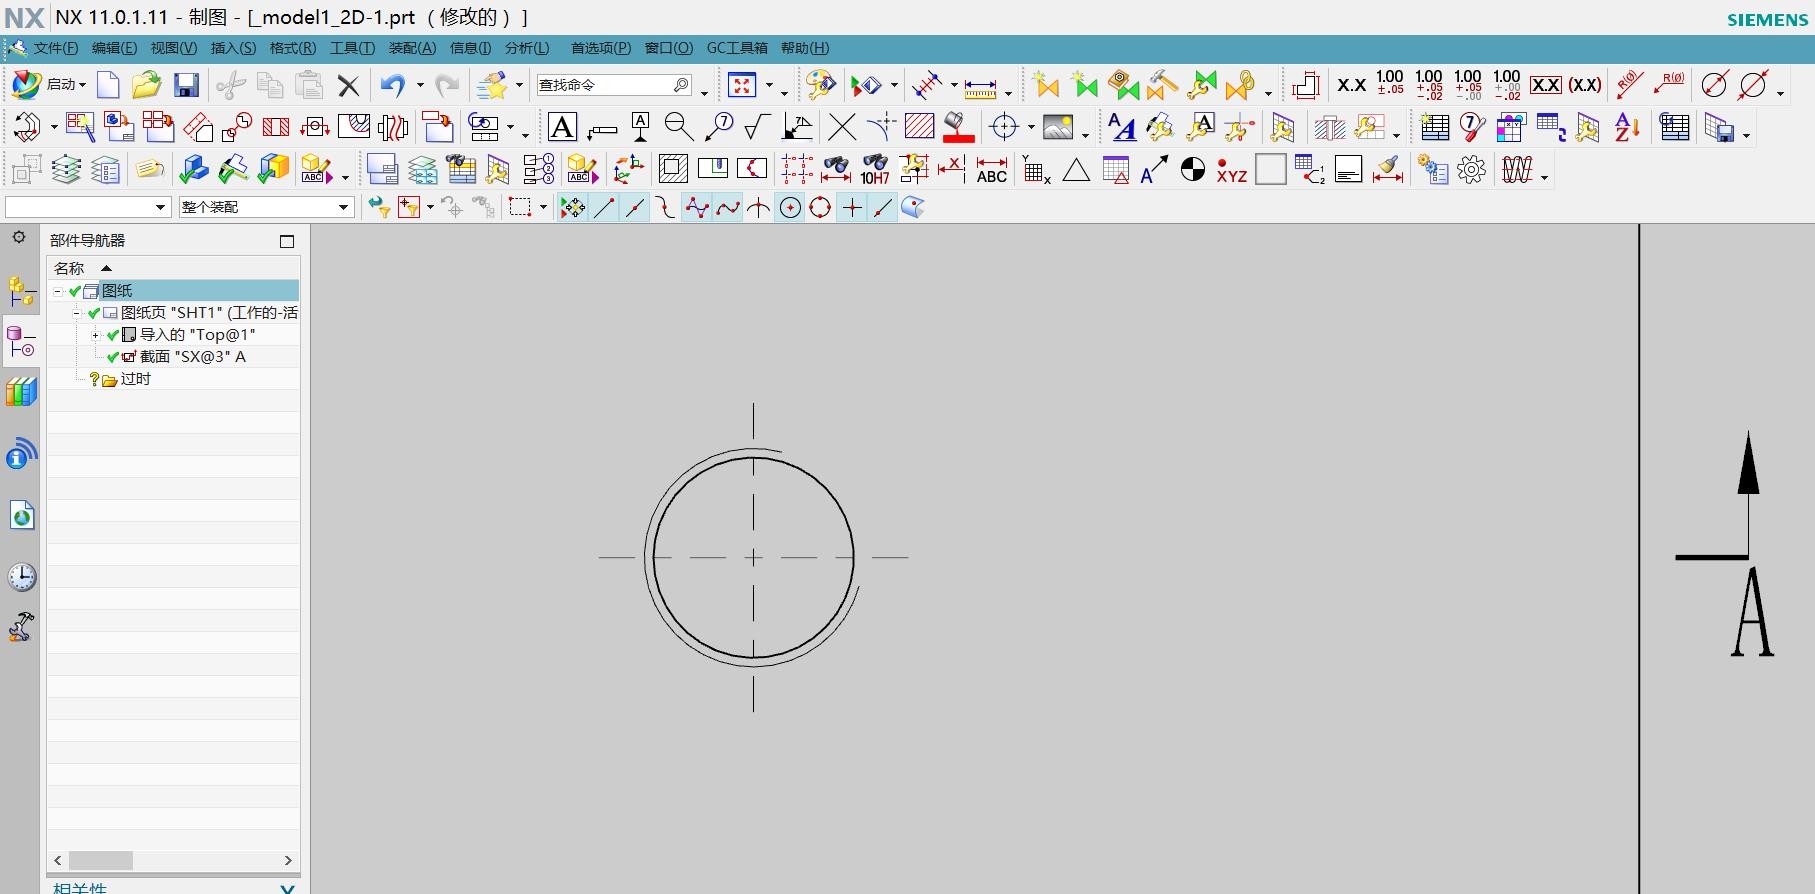The image size is (1815, 894).
Task: Toggle the Midpoint snap option
Action: [x=635, y=207]
